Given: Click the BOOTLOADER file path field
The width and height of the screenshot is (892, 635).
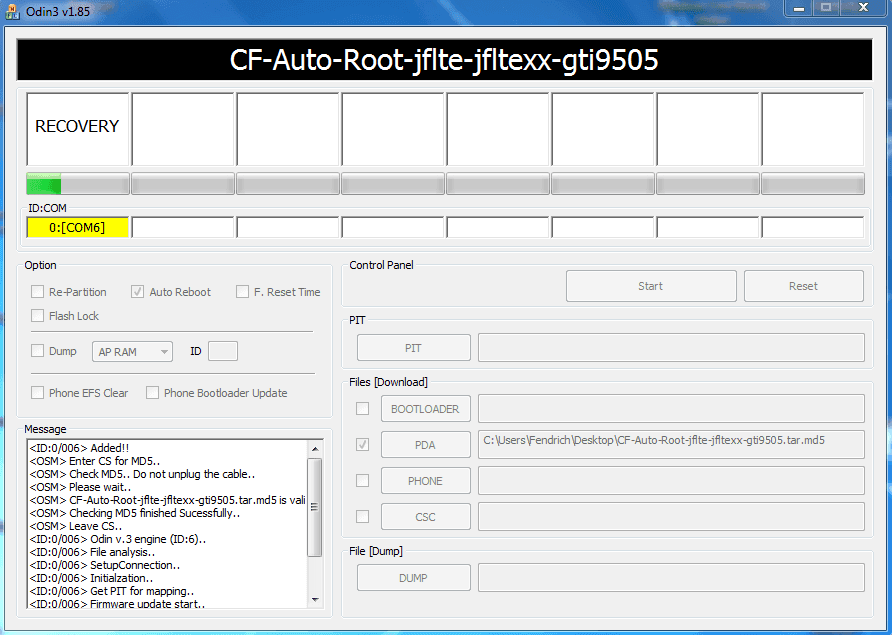Looking at the screenshot, I should [x=671, y=409].
